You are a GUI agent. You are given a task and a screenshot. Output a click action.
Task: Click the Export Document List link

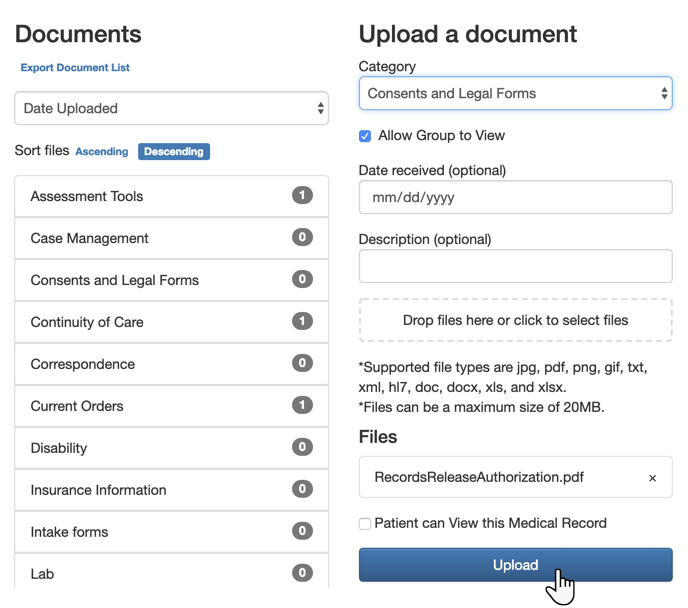coord(75,68)
